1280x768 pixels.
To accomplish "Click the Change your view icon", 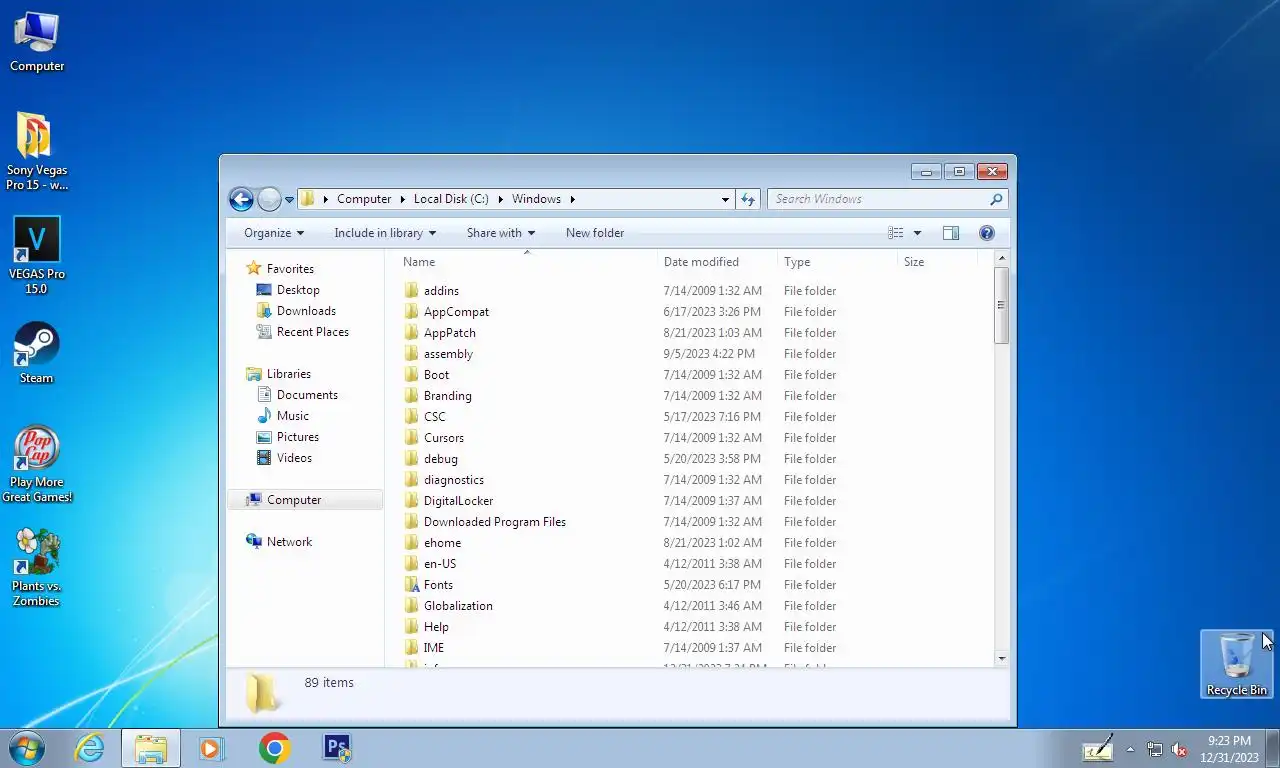I will coord(896,233).
